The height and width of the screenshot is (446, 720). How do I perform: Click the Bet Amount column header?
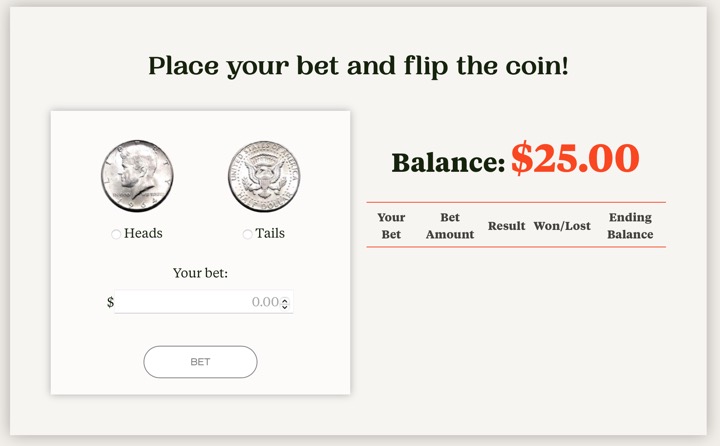click(450, 226)
